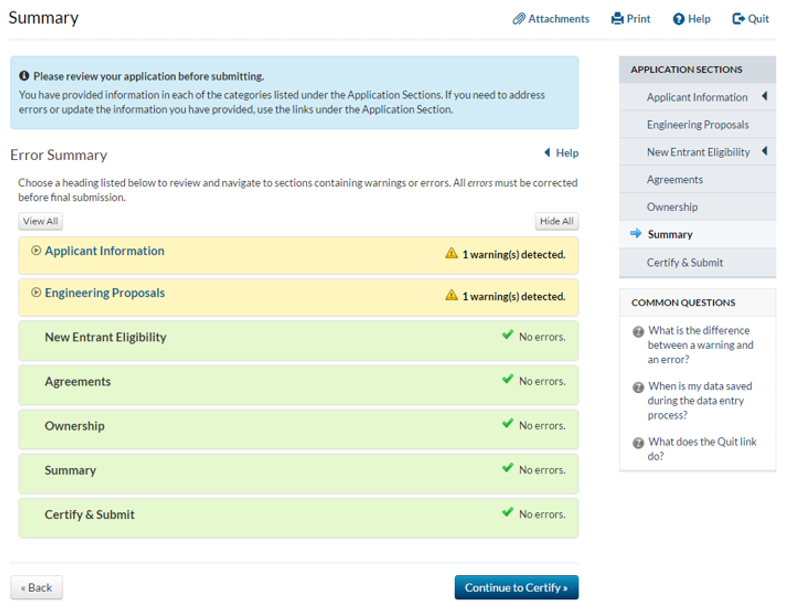The image size is (789, 612).
Task: Expand the Engineering Proposals warning section
Action: pyautogui.click(x=104, y=294)
